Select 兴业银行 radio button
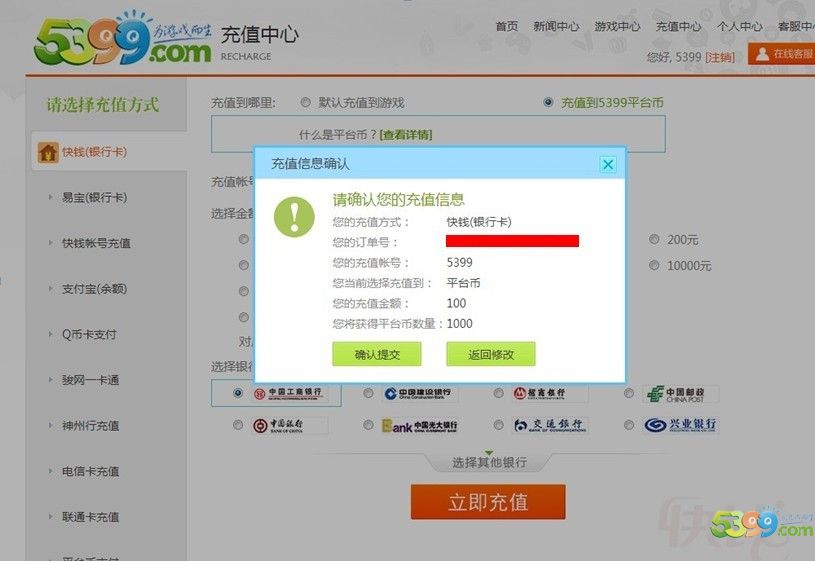 click(629, 425)
